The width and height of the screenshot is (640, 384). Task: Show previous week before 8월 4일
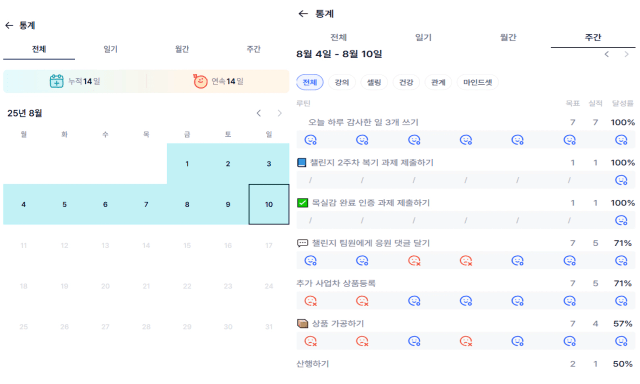607,54
